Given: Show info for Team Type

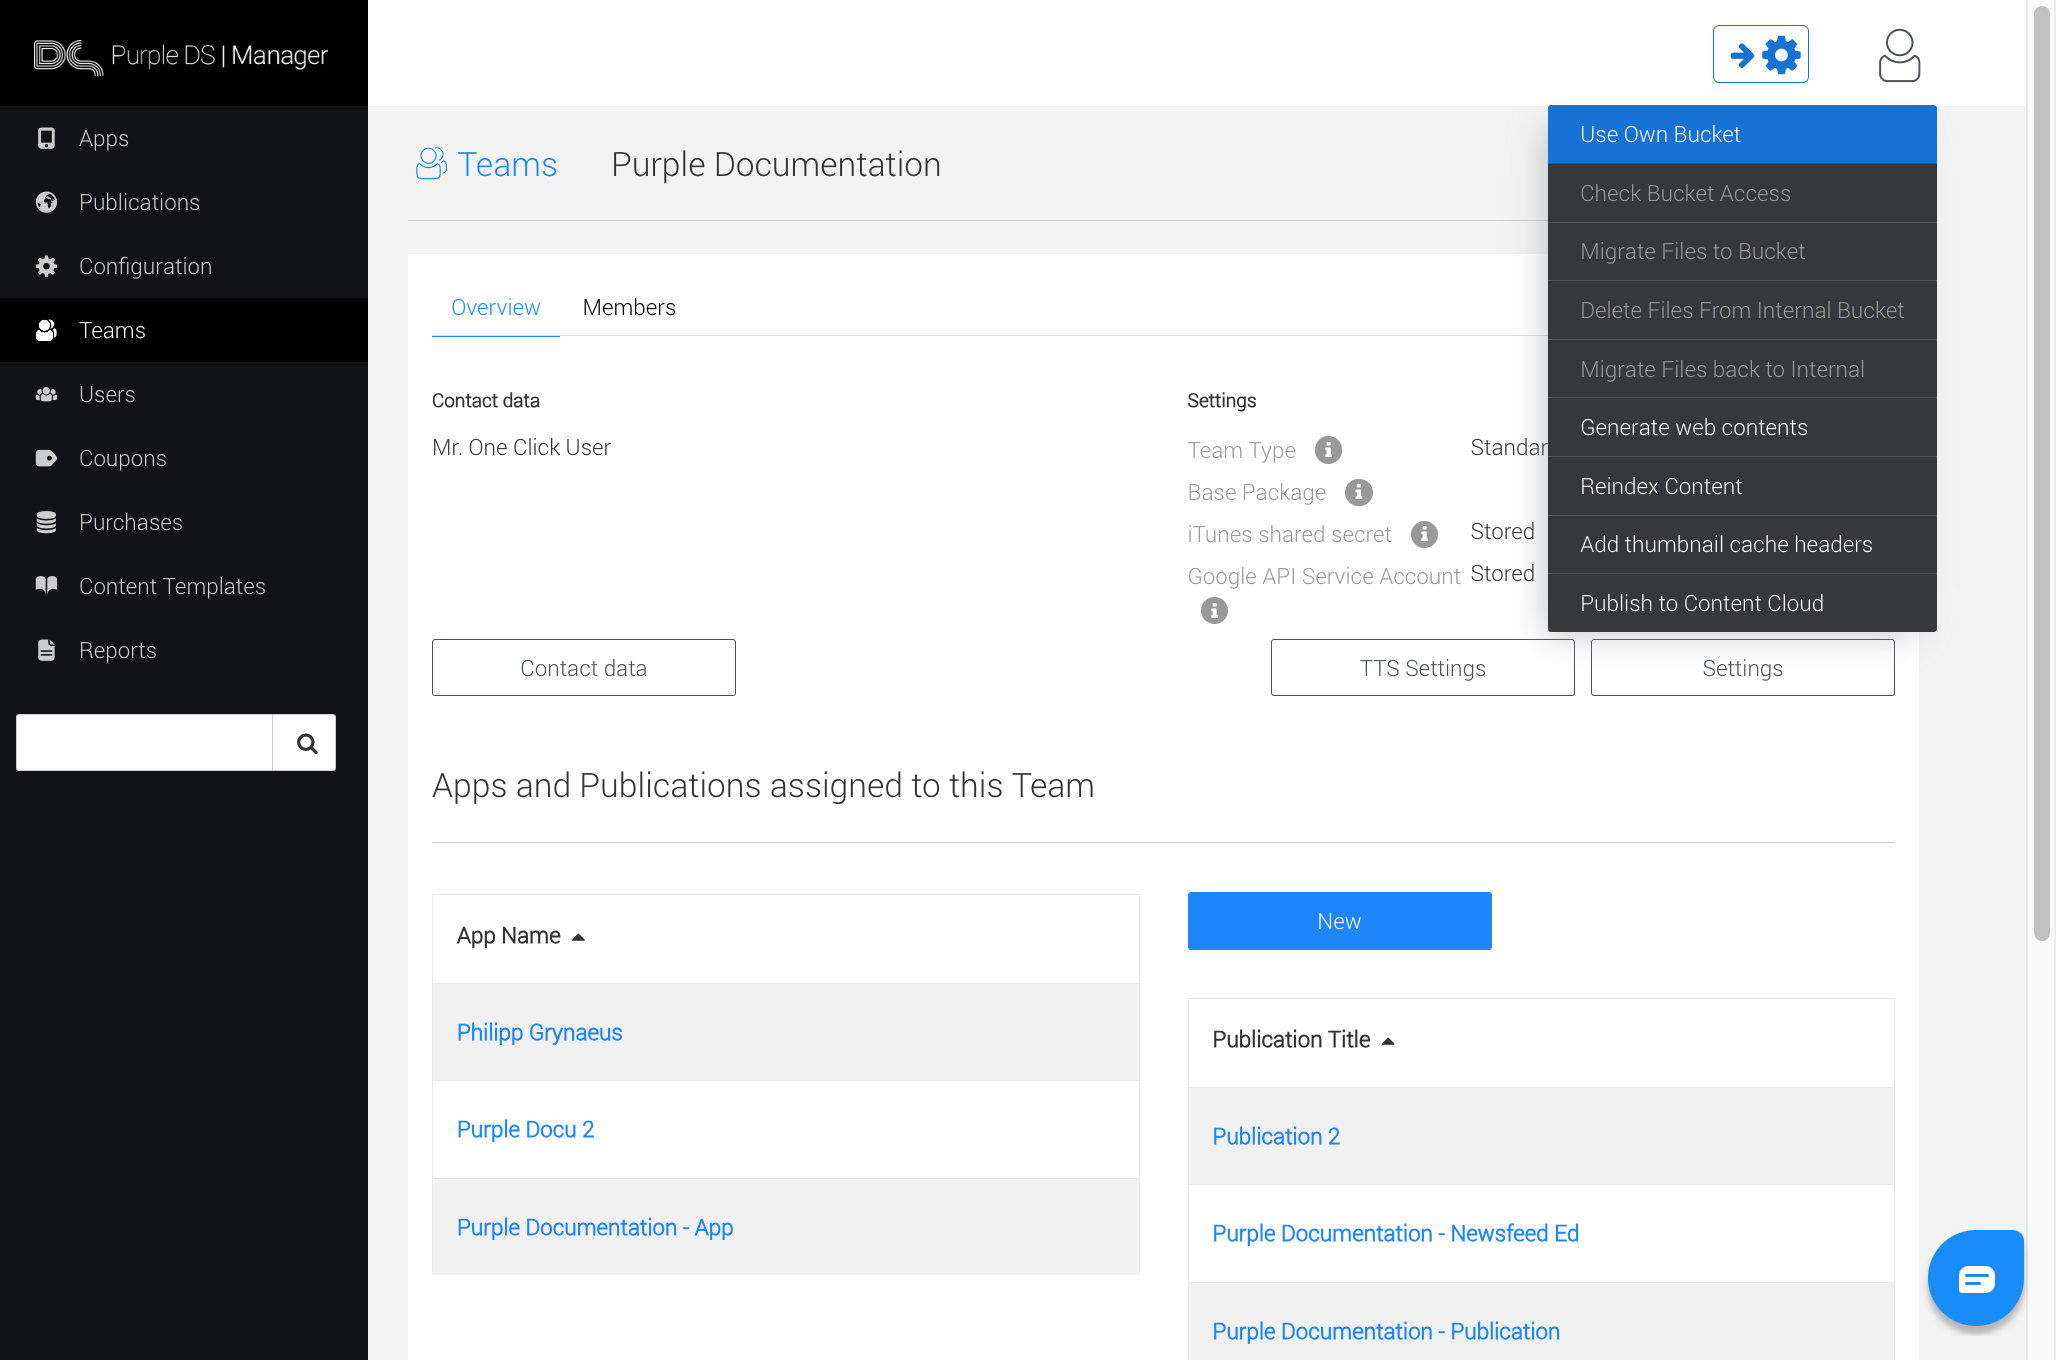Looking at the screenshot, I should 1328,450.
